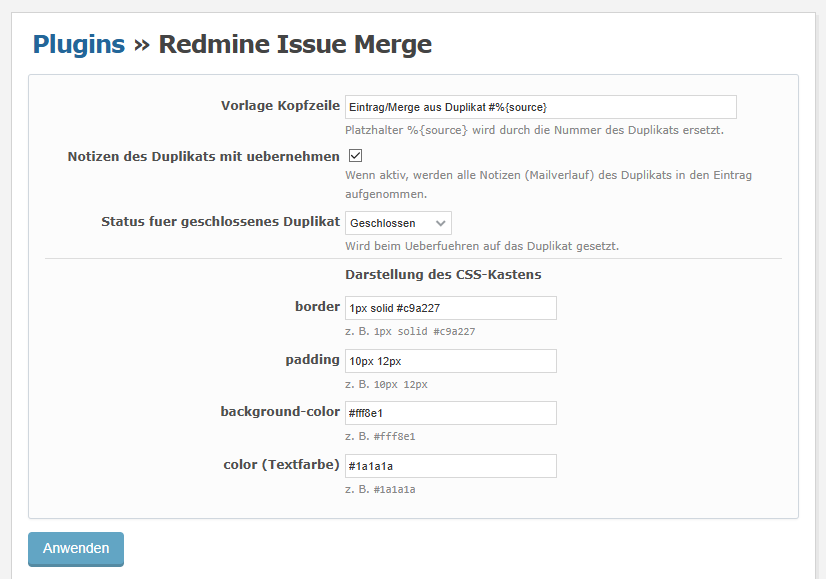Viewport: 826px width, 579px height.
Task: Click the Vorlage Kopfzeile text field
Action: (x=540, y=107)
